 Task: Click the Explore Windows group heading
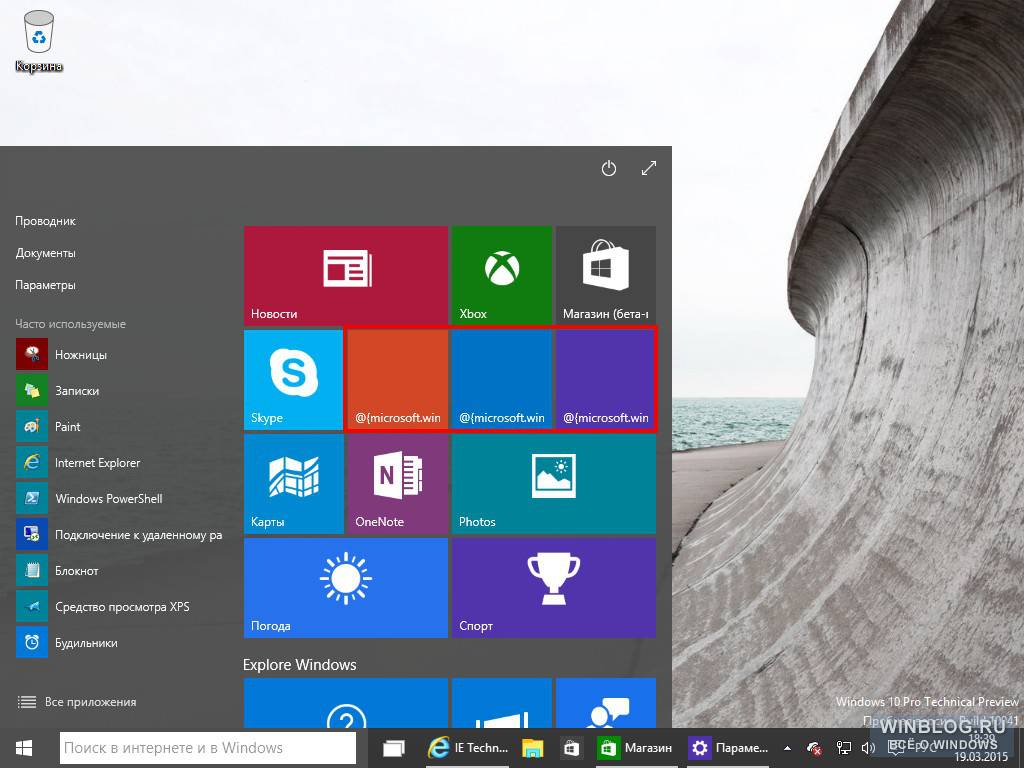(300, 665)
